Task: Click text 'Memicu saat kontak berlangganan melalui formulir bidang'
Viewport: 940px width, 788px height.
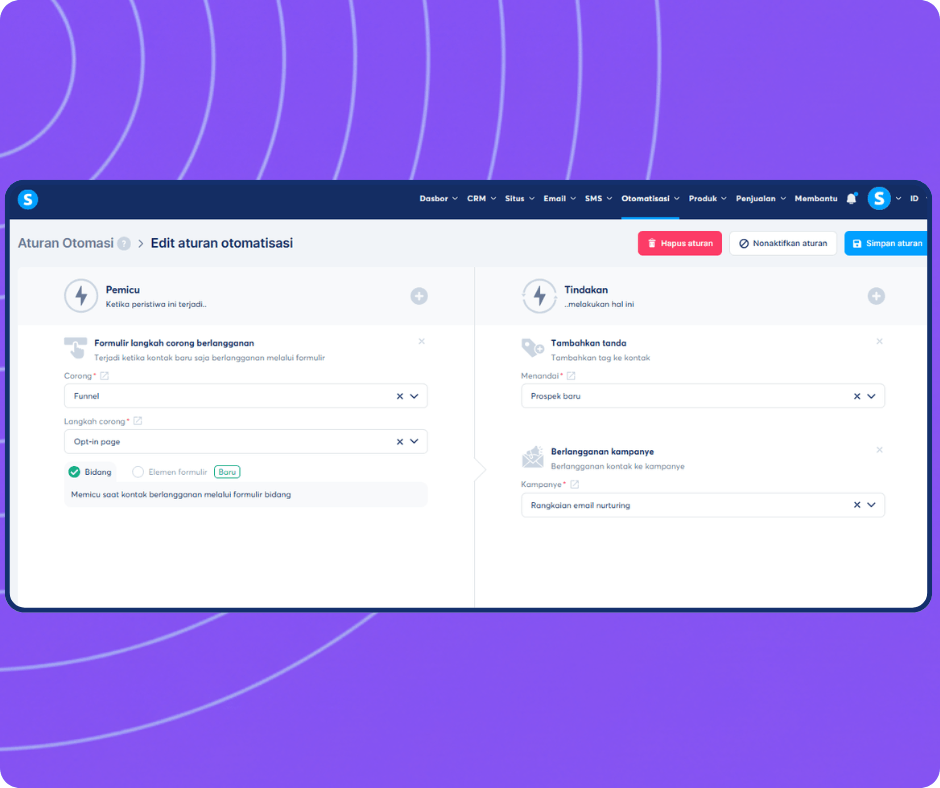Action: (x=181, y=495)
